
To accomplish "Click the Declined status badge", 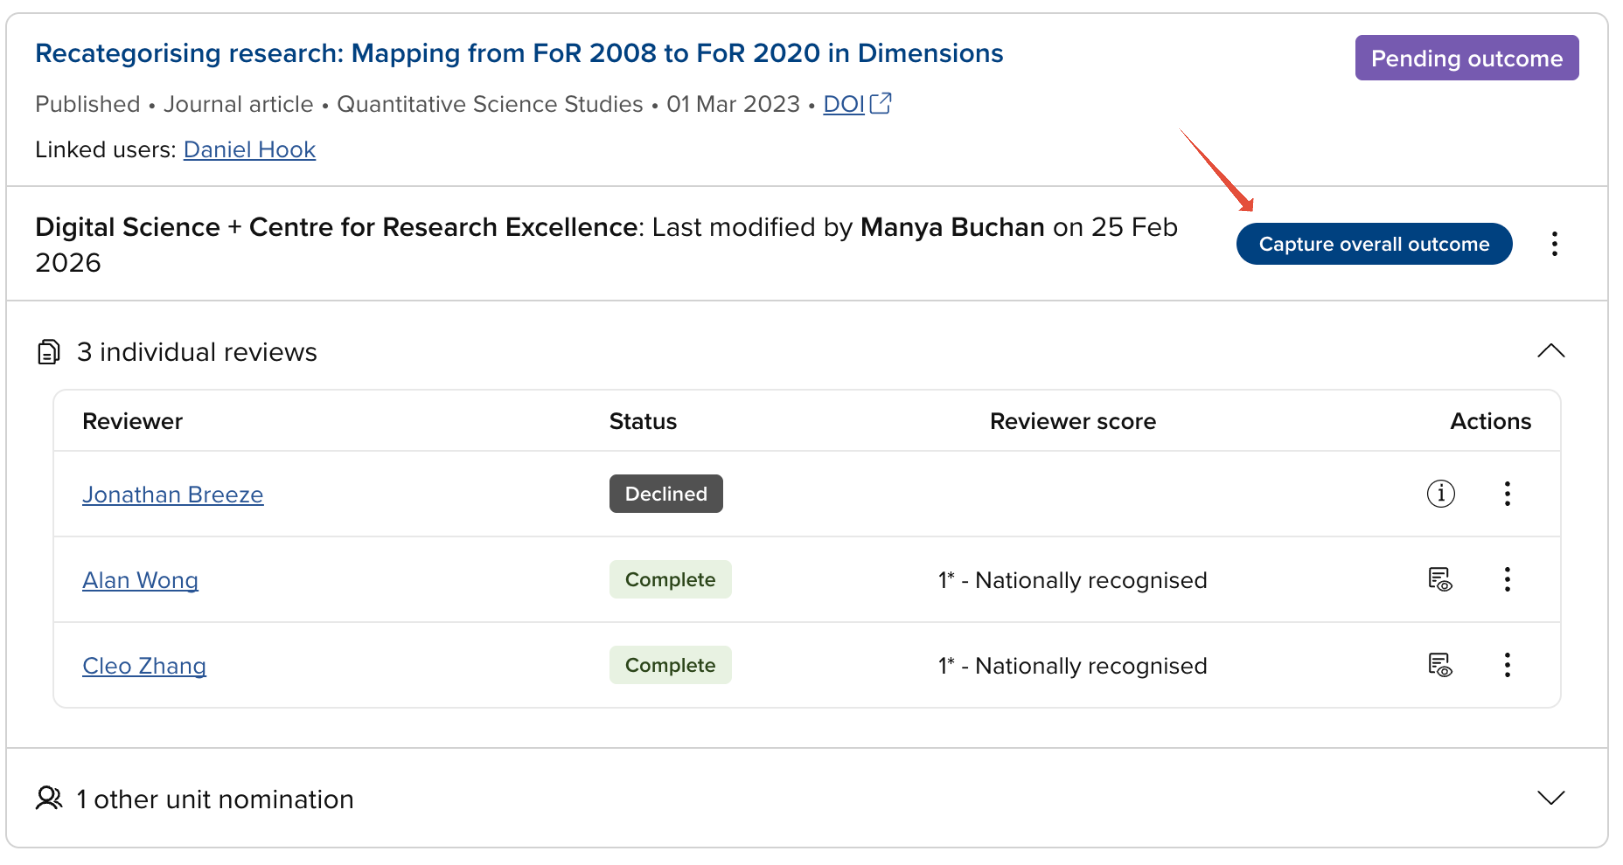I will (665, 494).
